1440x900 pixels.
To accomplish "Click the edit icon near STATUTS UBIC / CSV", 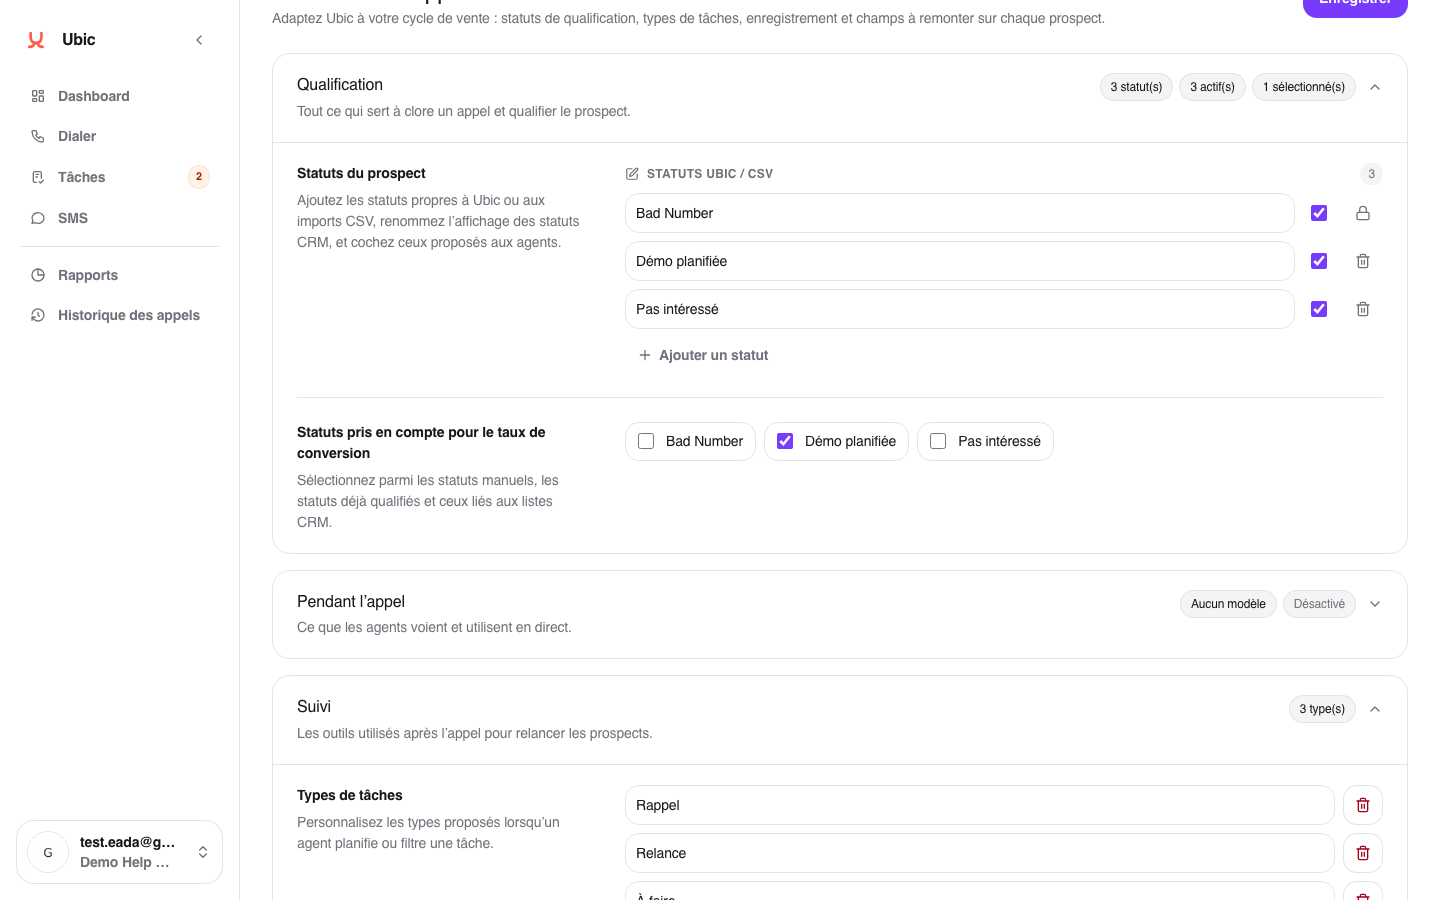I will 632,174.
